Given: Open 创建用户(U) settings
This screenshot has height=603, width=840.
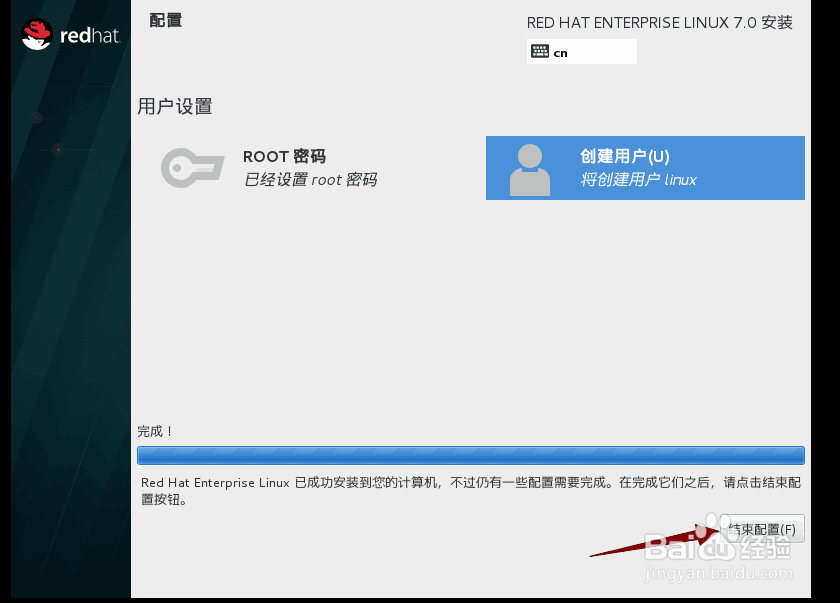Looking at the screenshot, I should coord(645,168).
